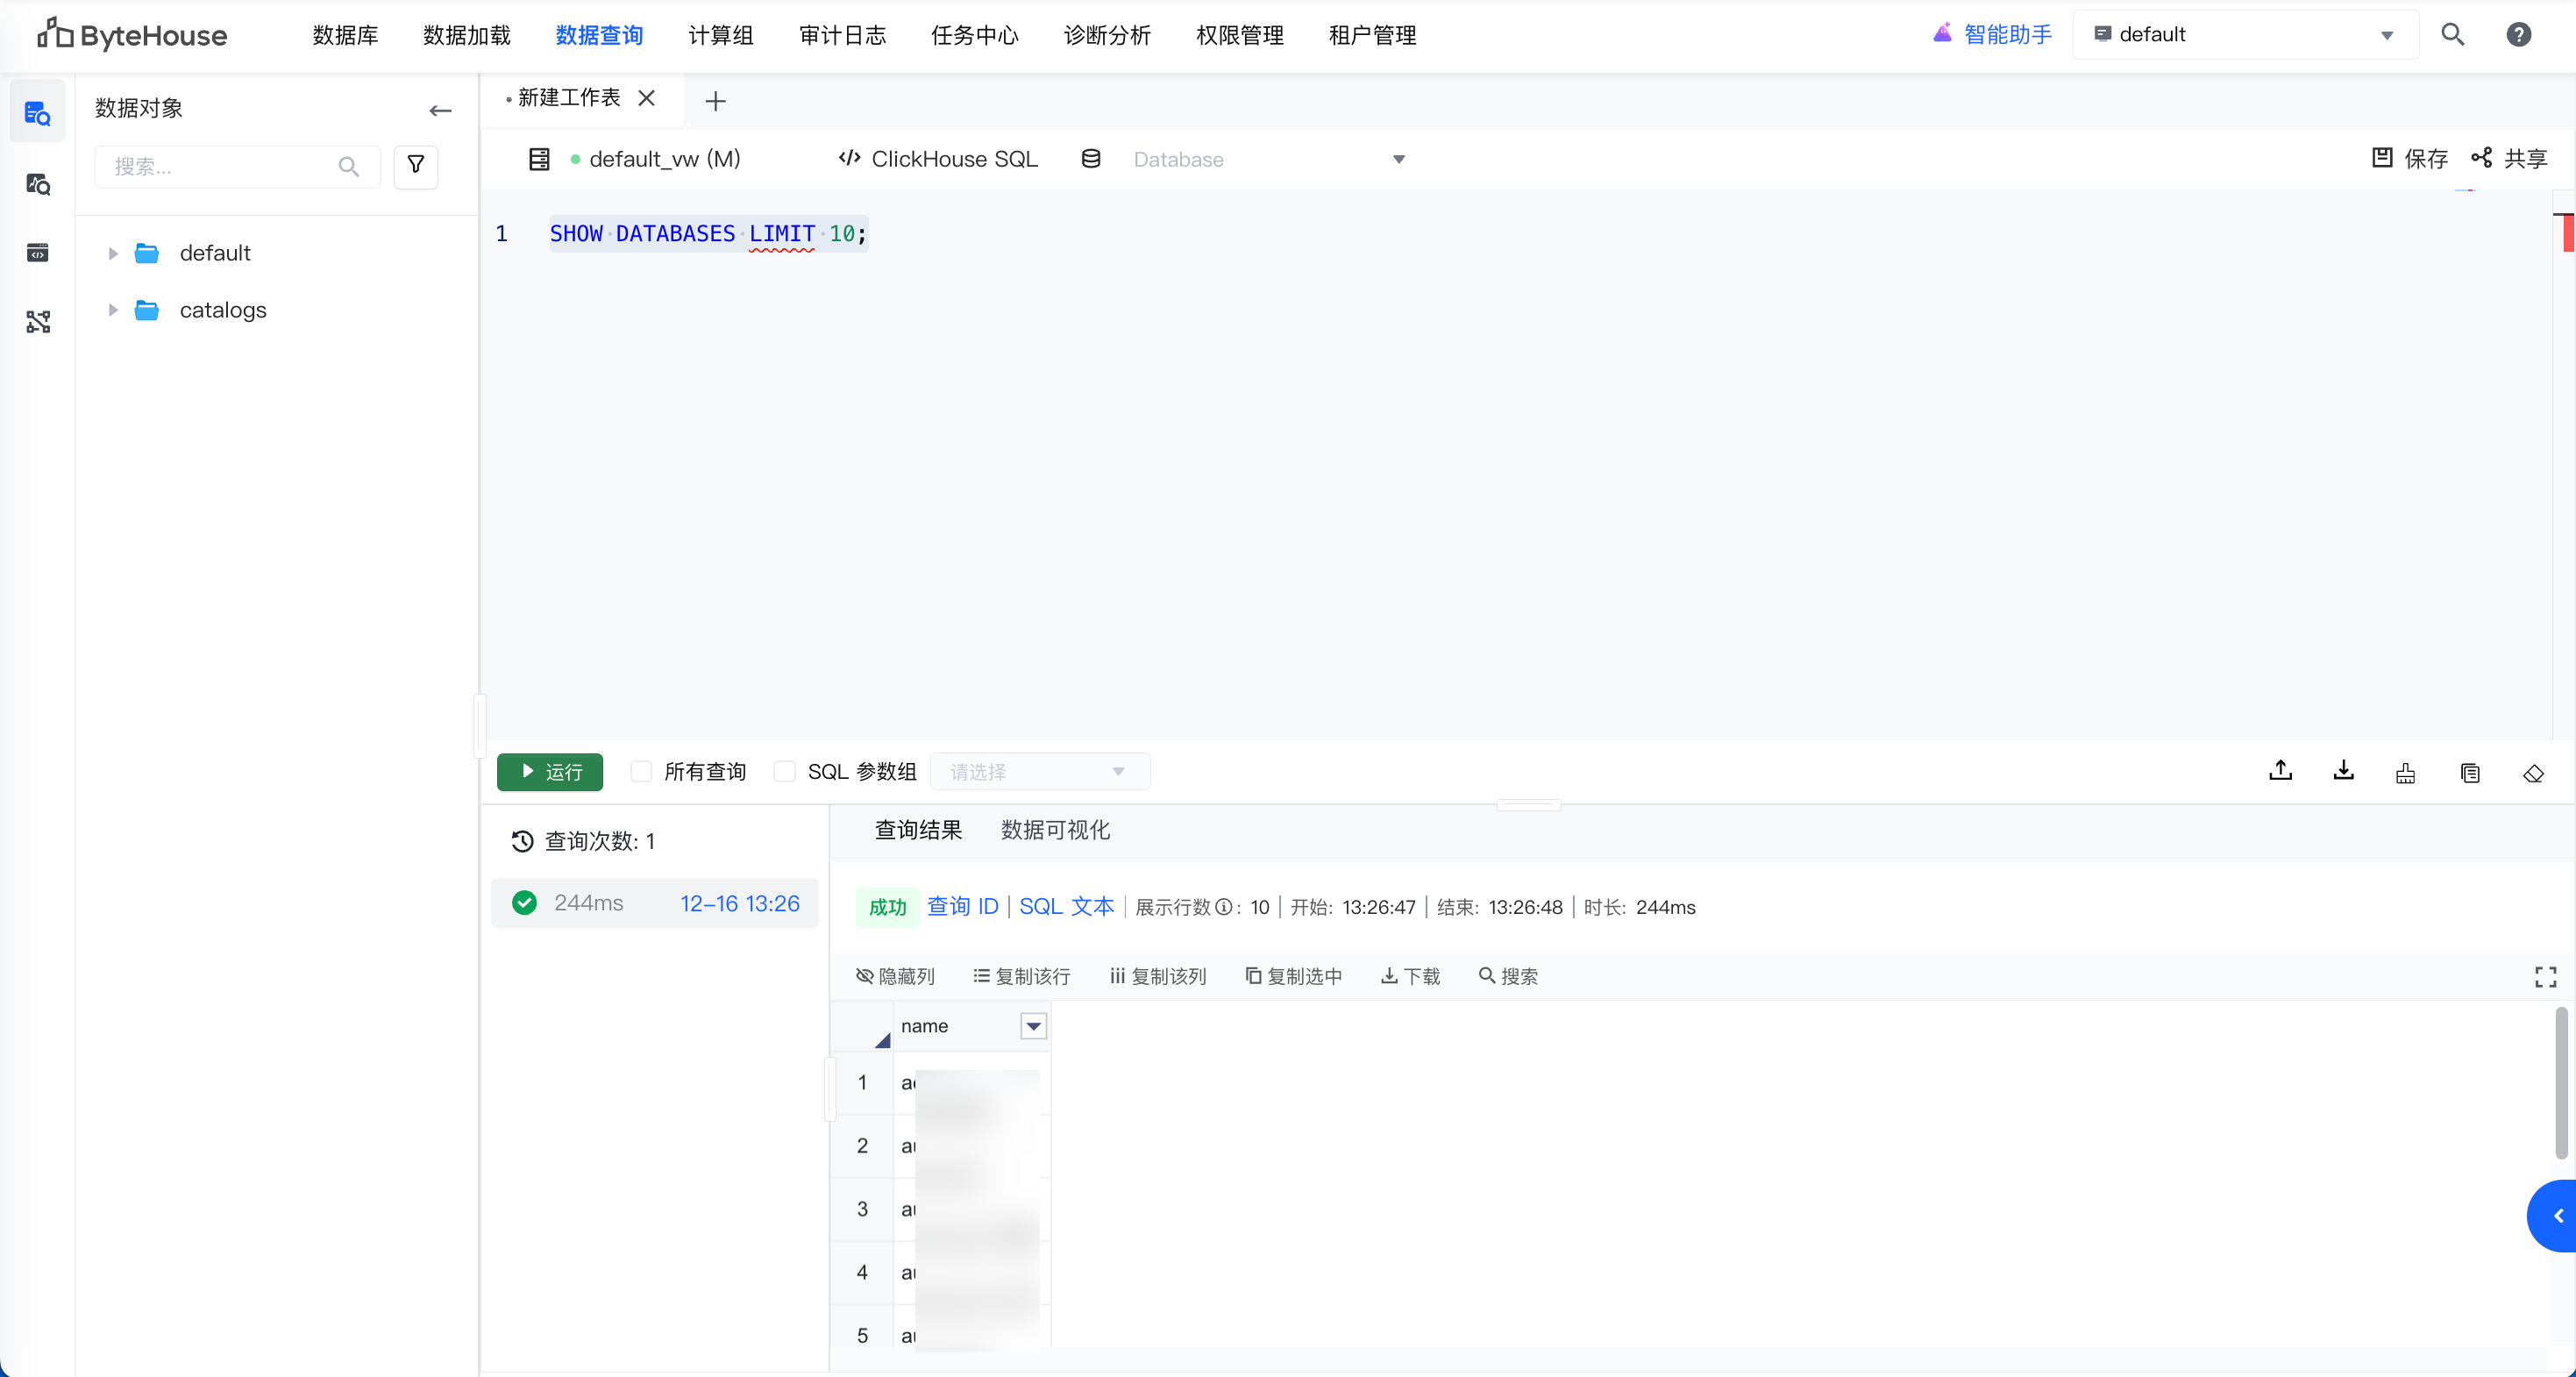Collapse the data objects panel with arrow
The width and height of the screenshot is (2576, 1377).
click(x=440, y=110)
